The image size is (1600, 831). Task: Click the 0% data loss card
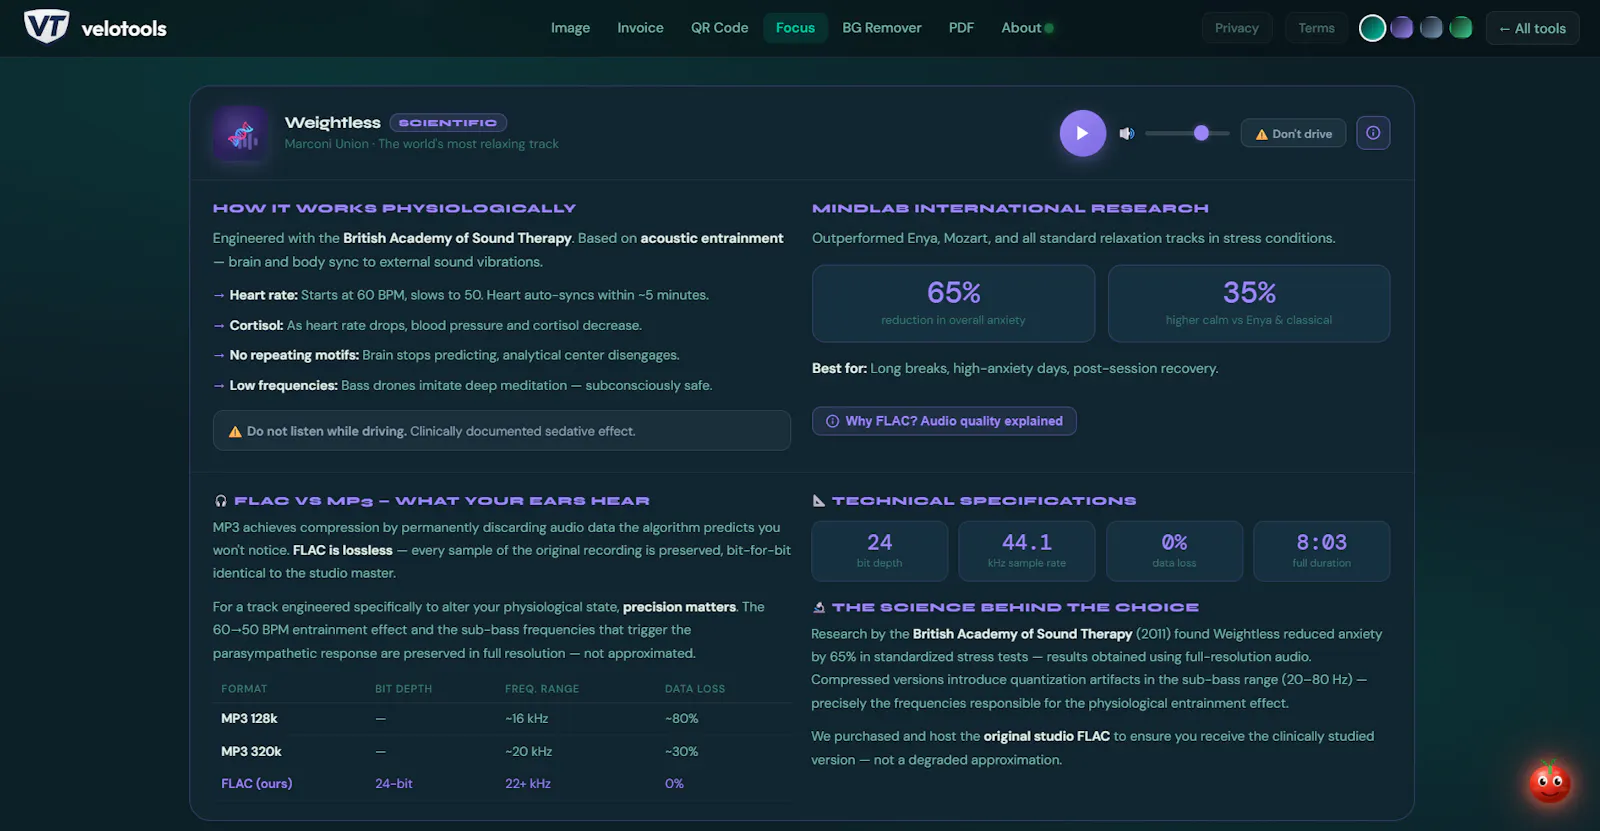coord(1174,551)
